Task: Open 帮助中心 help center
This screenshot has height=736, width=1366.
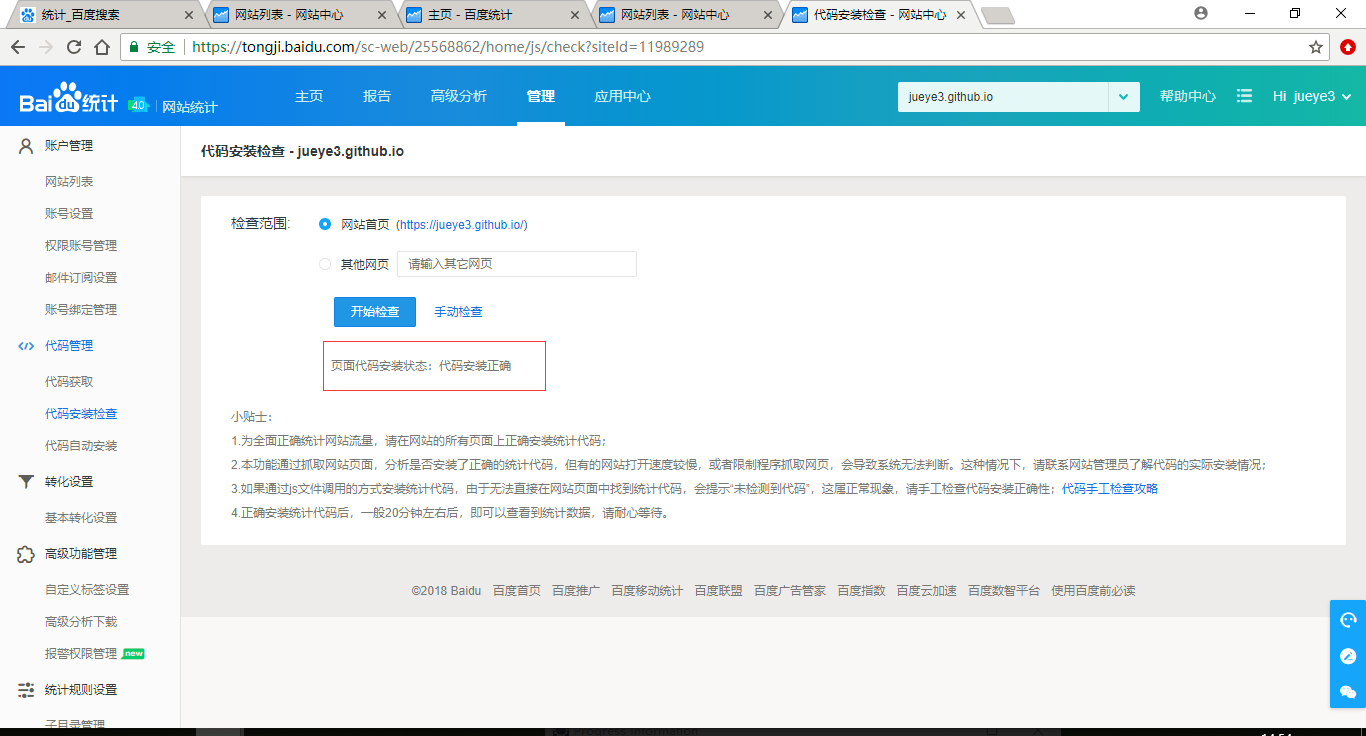Action: point(1188,96)
